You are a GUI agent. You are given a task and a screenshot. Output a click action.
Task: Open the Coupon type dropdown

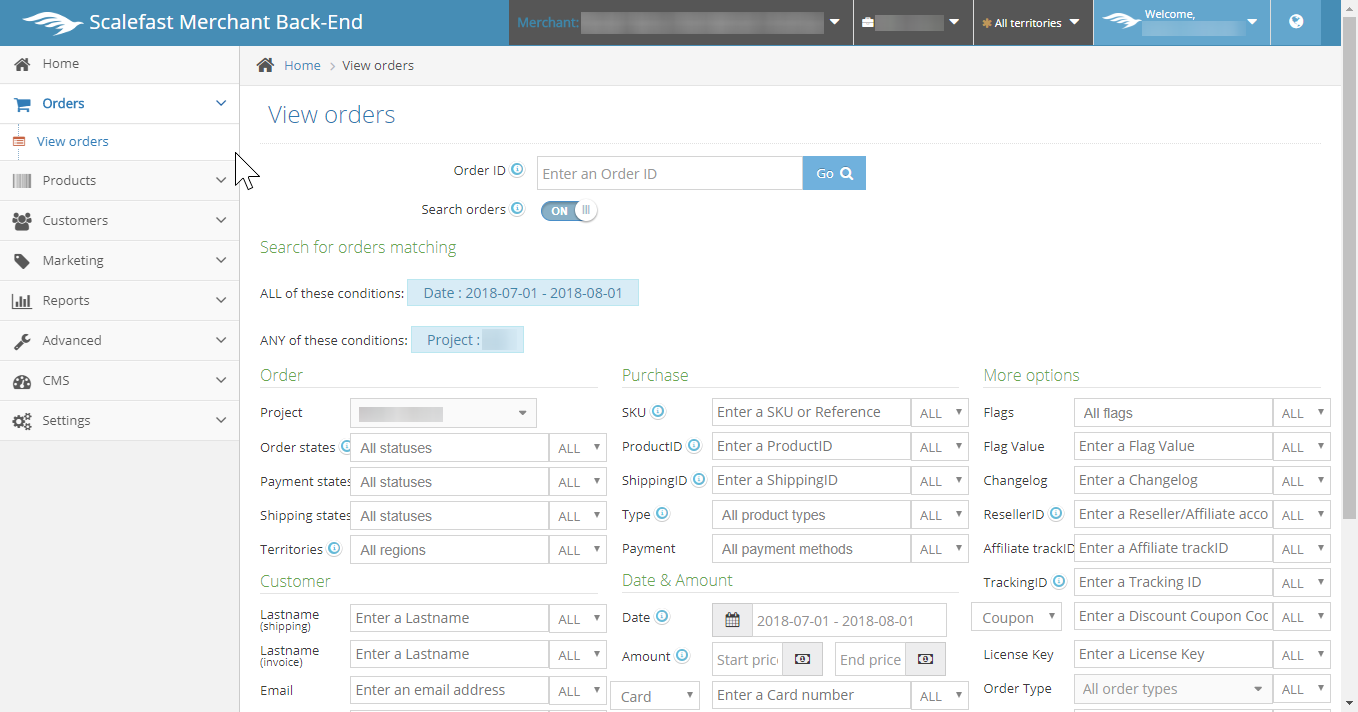click(x=1015, y=617)
